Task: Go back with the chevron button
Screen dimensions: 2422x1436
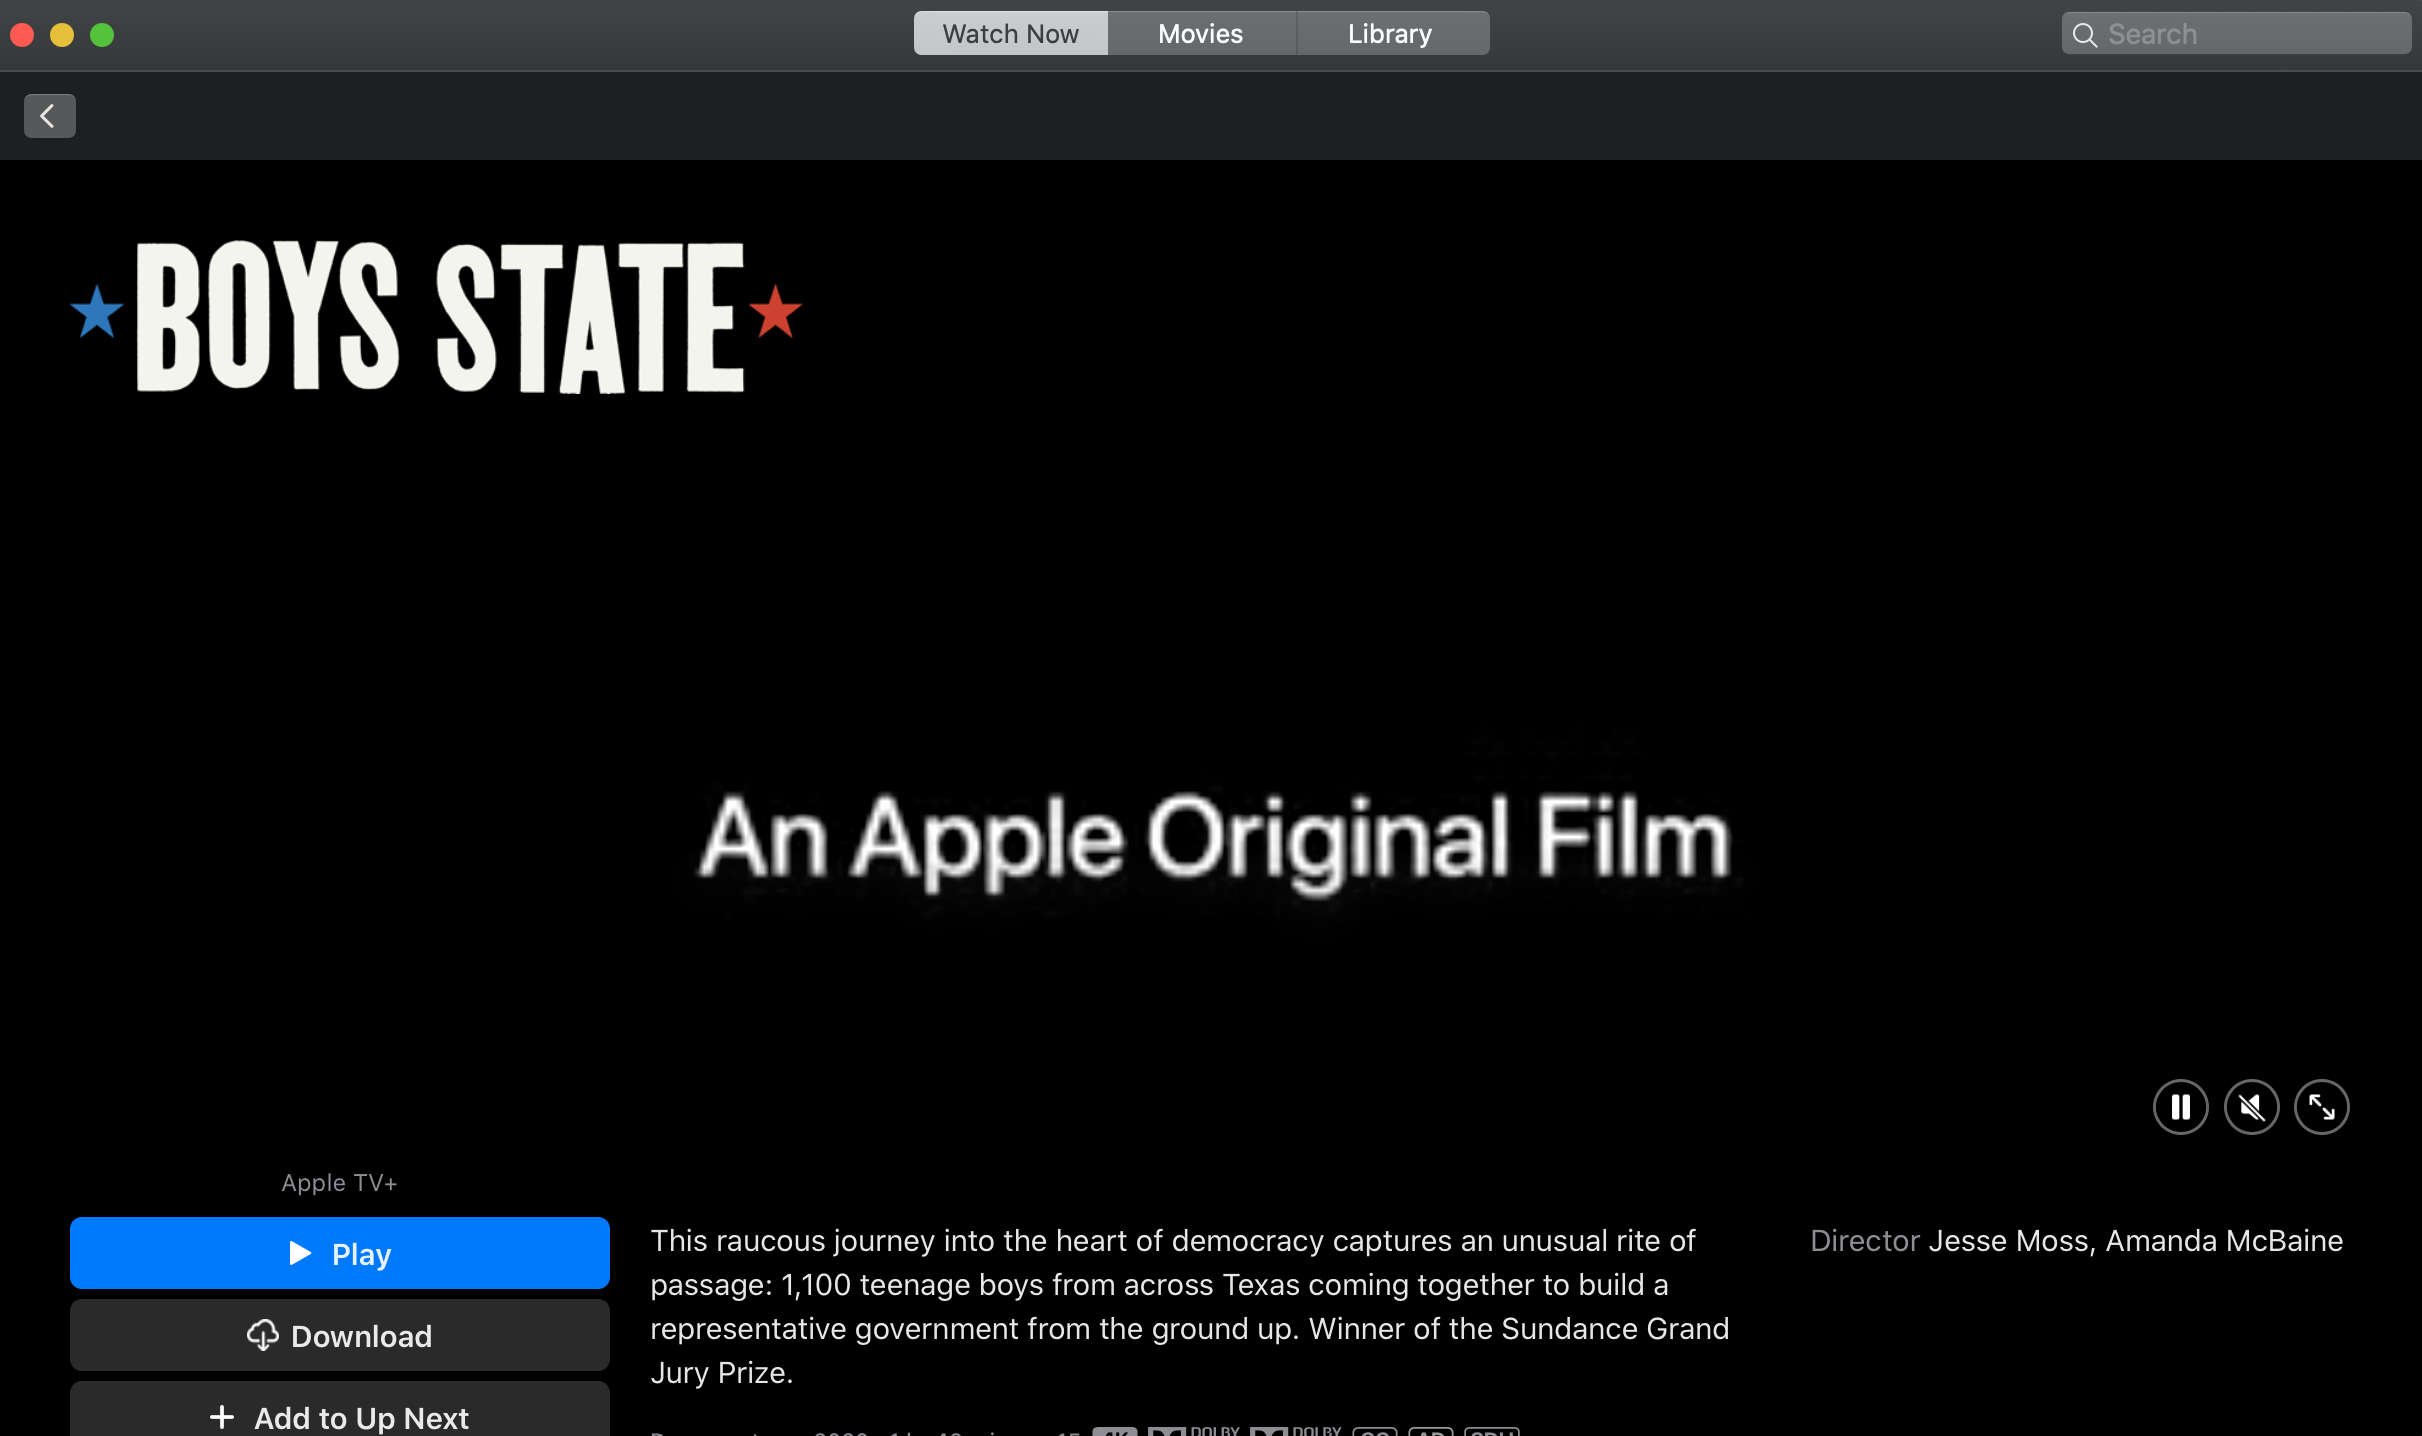Action: (49, 116)
